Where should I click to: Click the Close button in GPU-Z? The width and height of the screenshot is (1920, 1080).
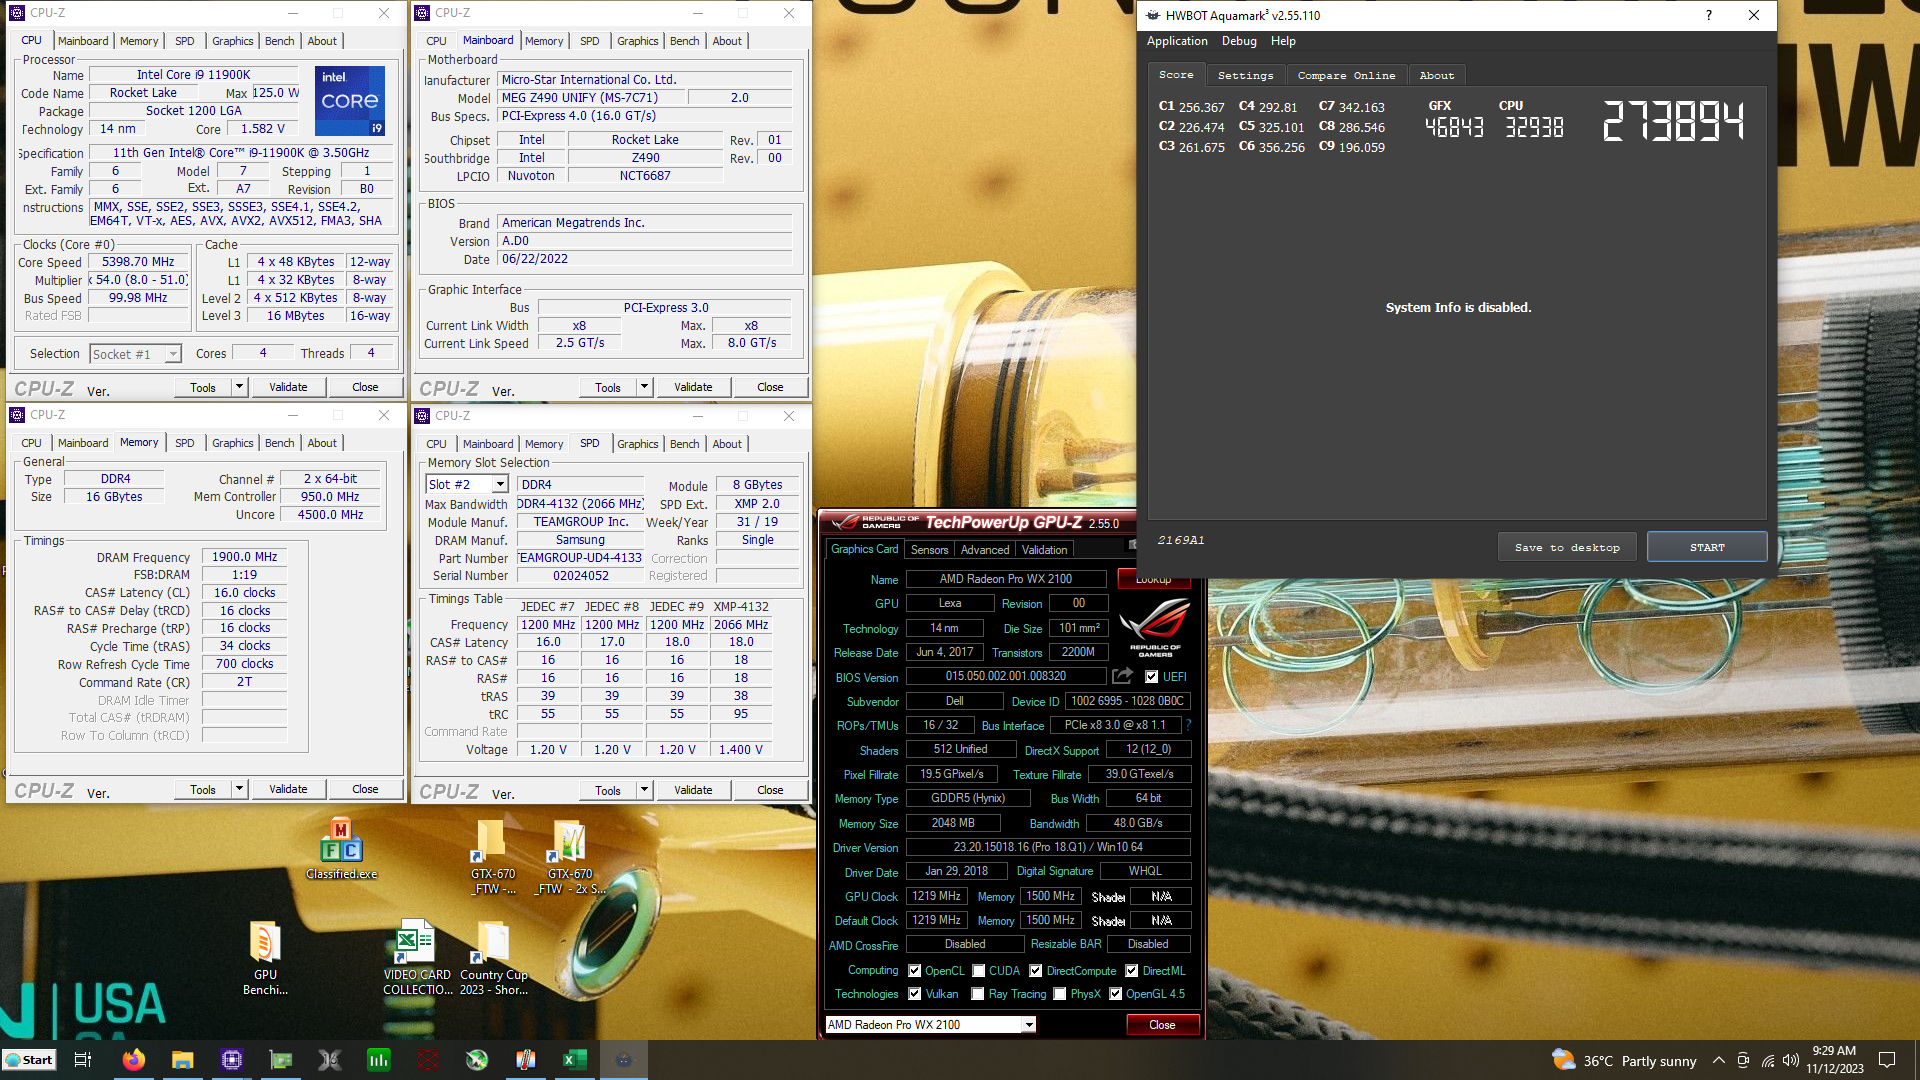click(1162, 1025)
